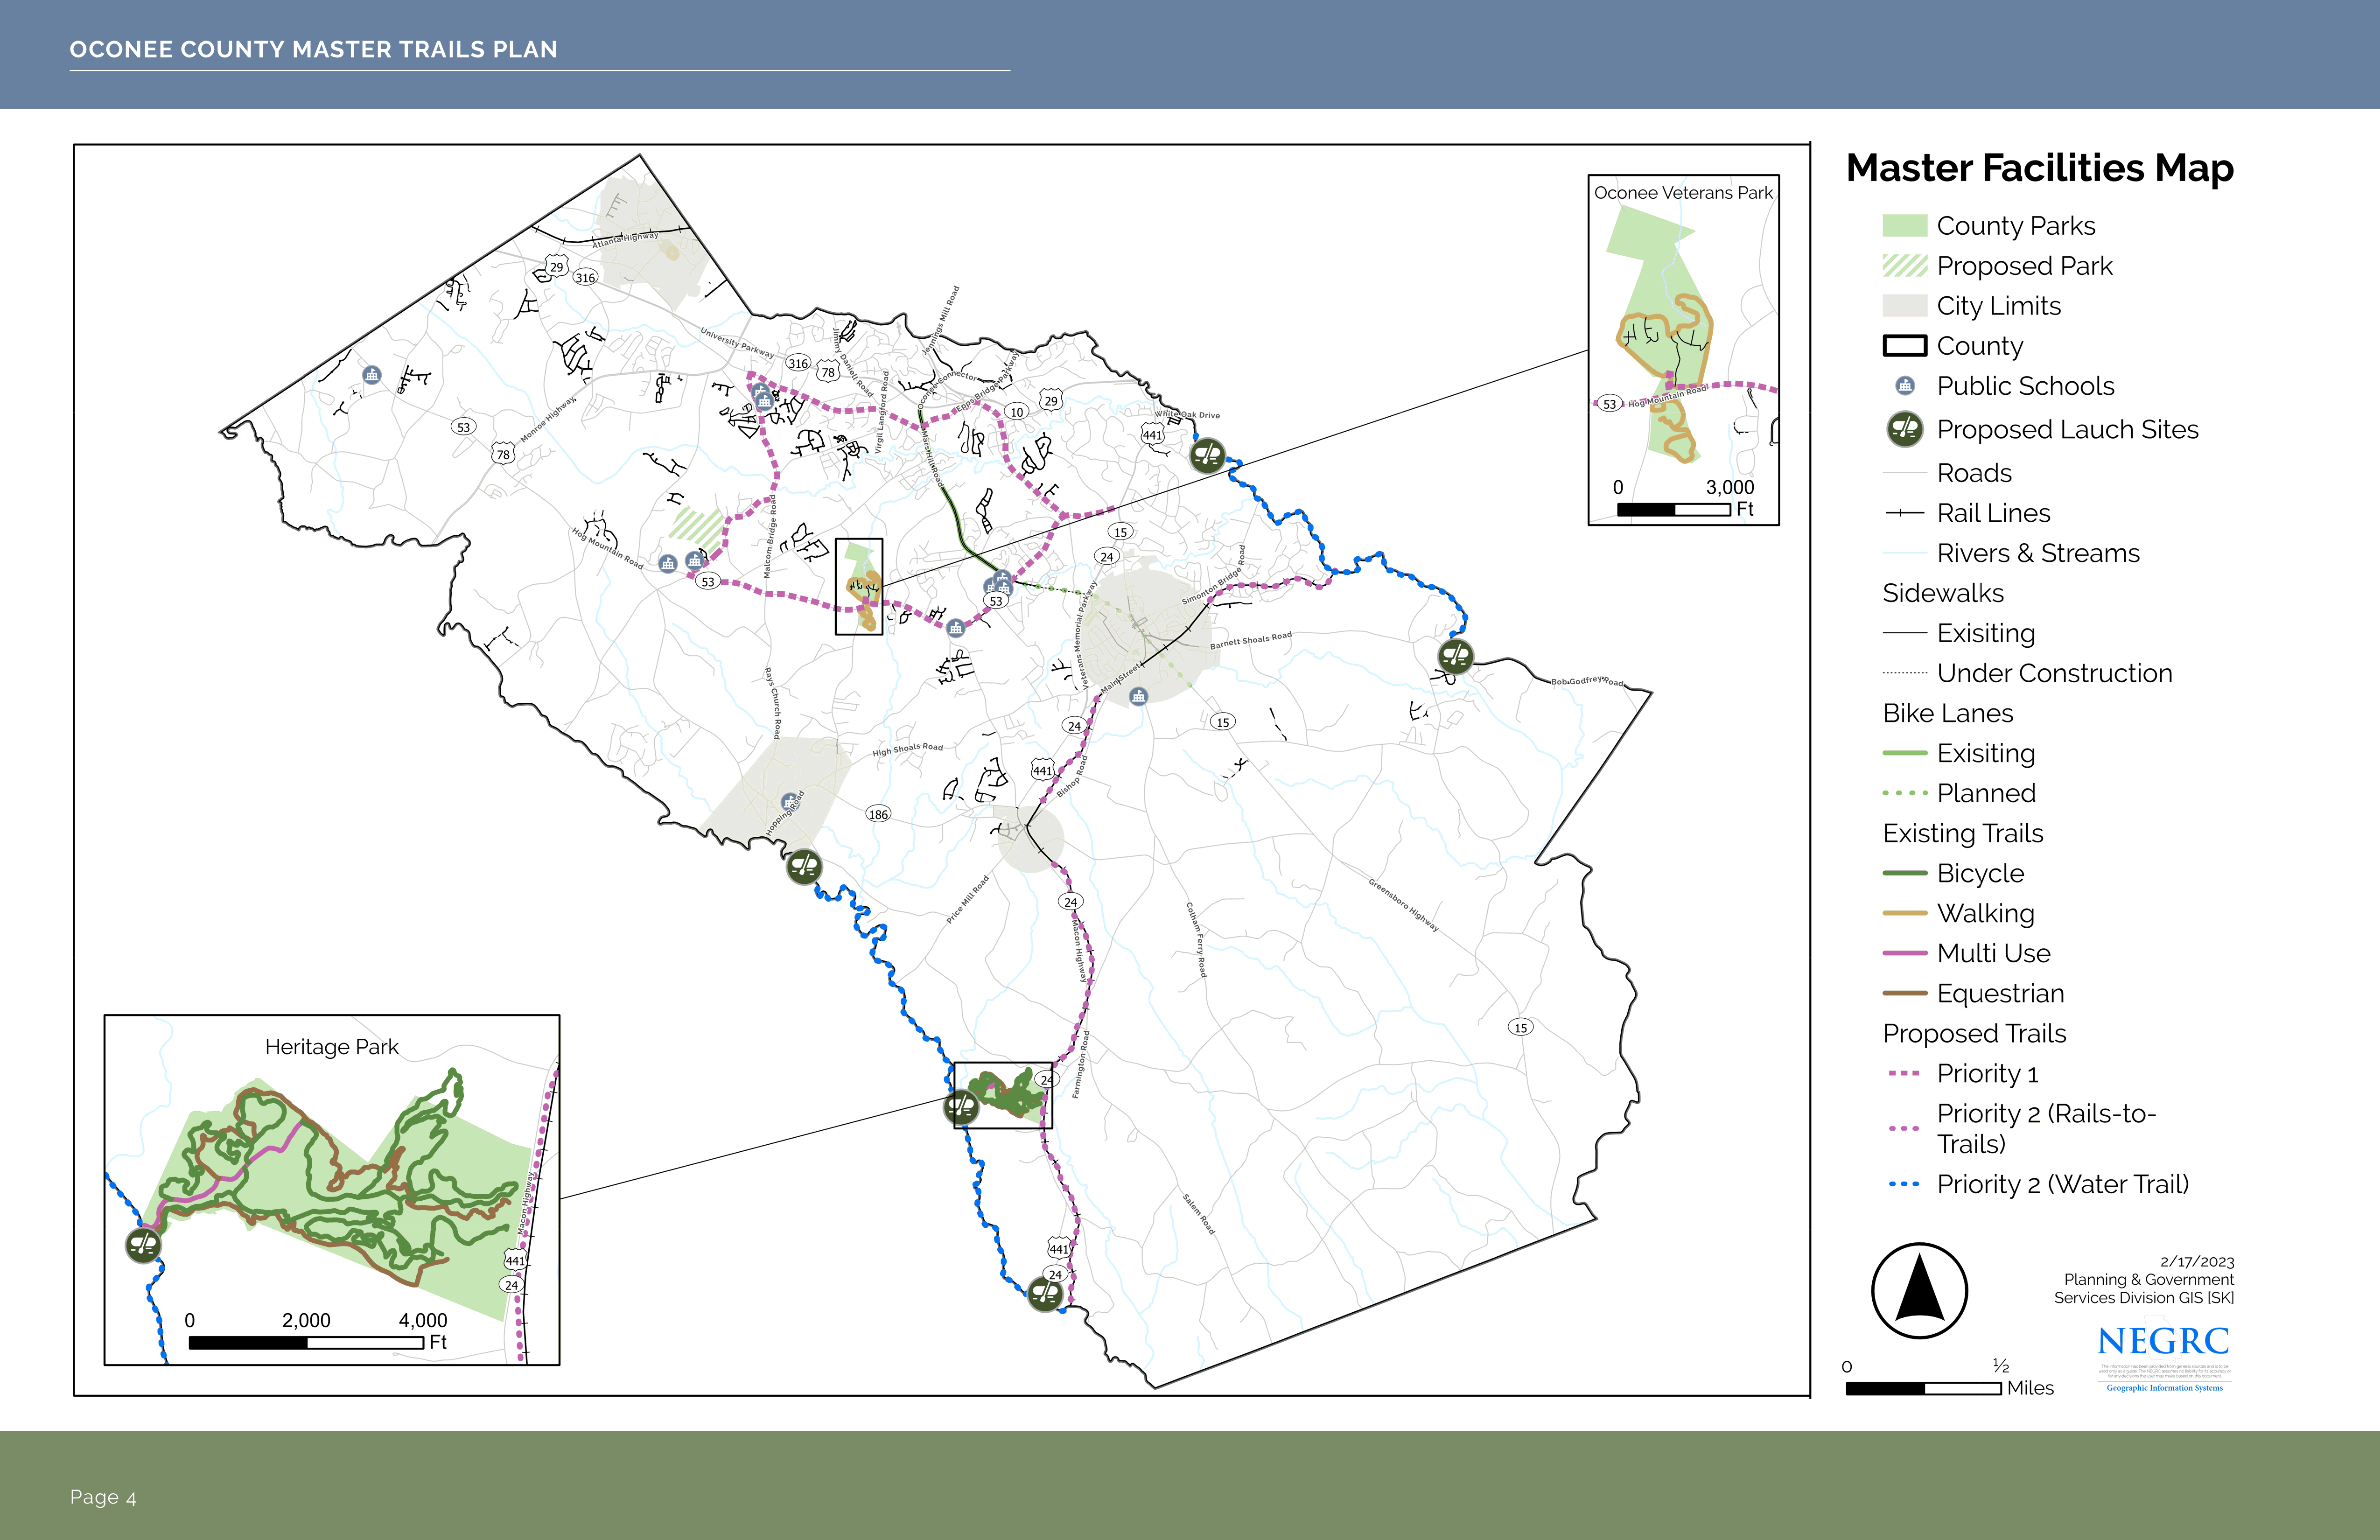Click the Priority 2 (Water Trail) legend entry

(2062, 1184)
